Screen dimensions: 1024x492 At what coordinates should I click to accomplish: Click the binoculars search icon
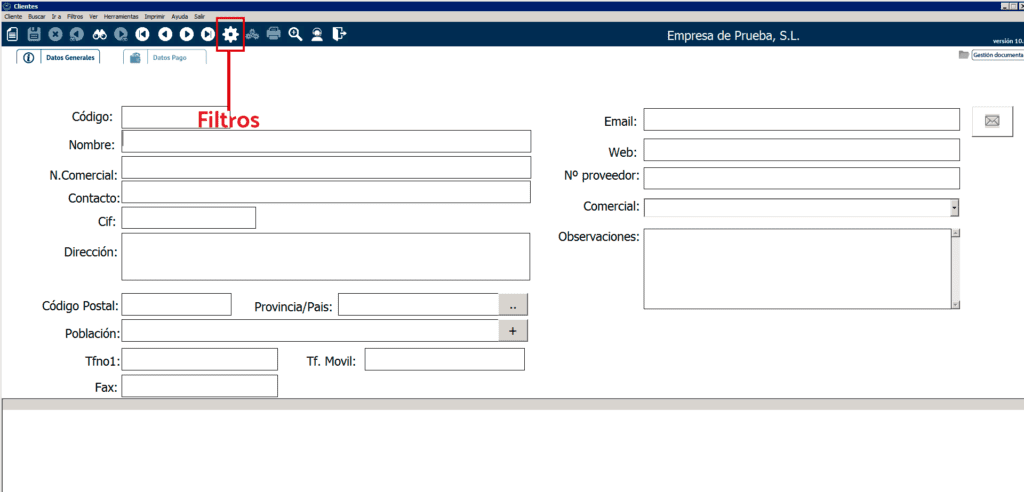(x=99, y=34)
